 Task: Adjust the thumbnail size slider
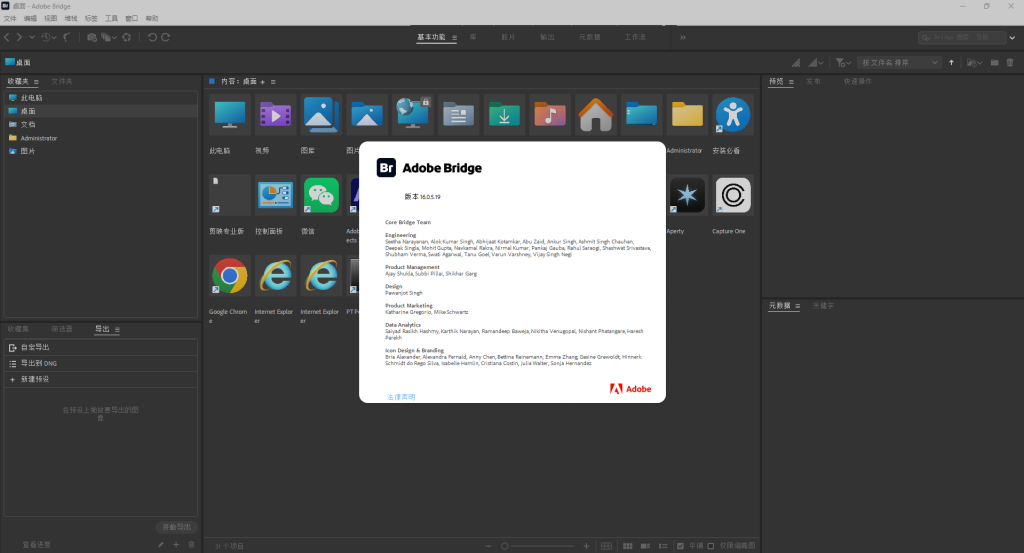[x=538, y=546]
